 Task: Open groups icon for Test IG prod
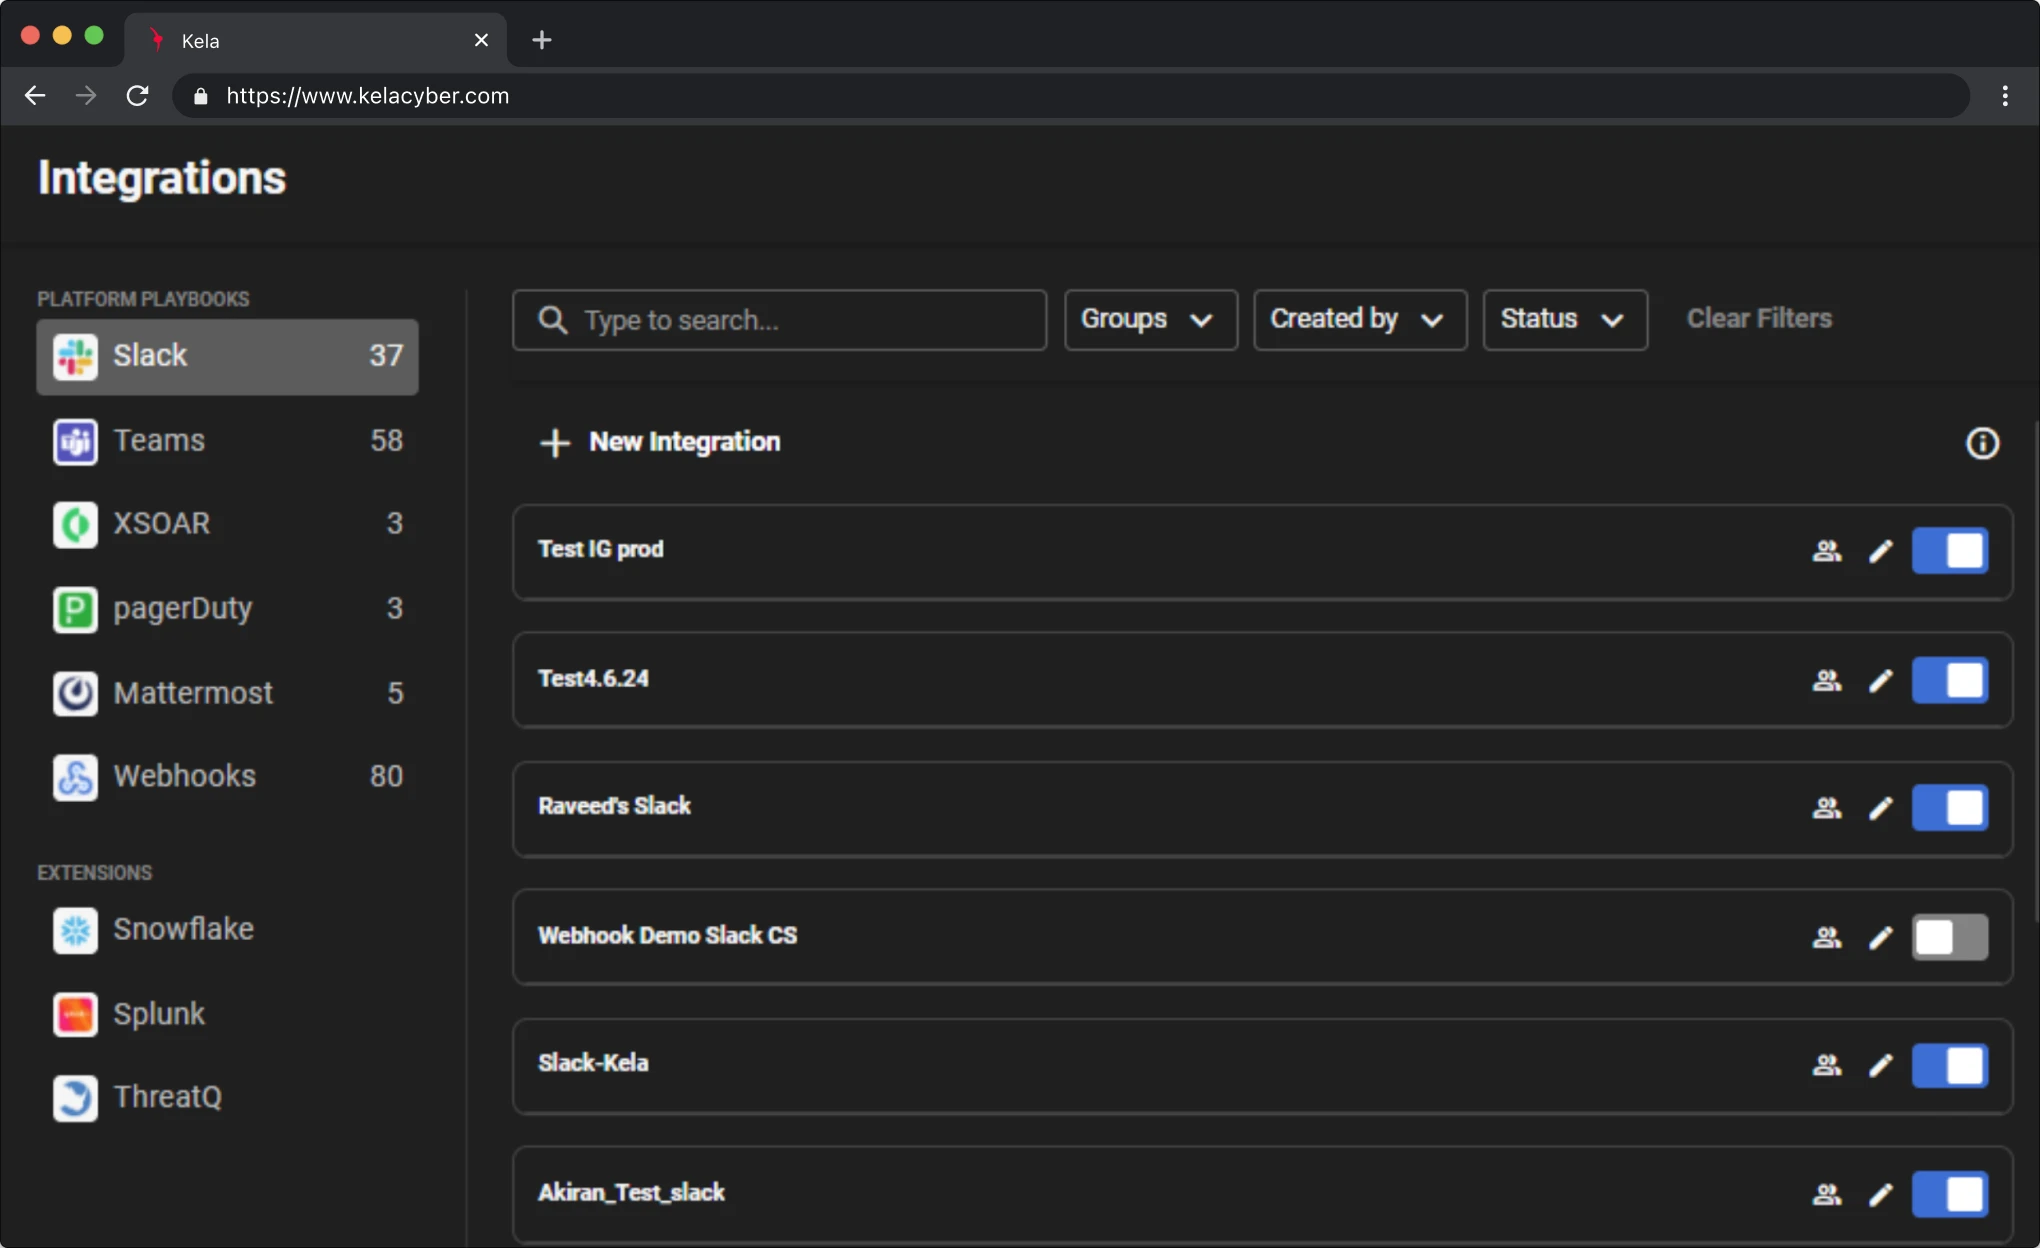pyautogui.click(x=1827, y=551)
